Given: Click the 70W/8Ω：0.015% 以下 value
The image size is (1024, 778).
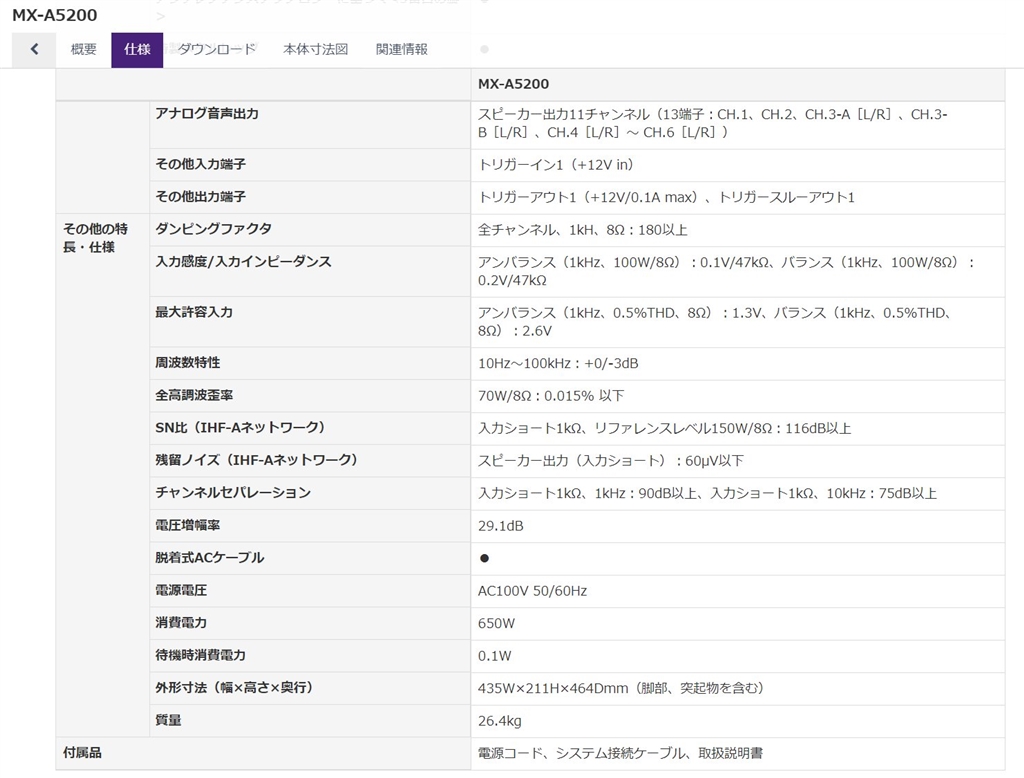Looking at the screenshot, I should pos(551,396).
